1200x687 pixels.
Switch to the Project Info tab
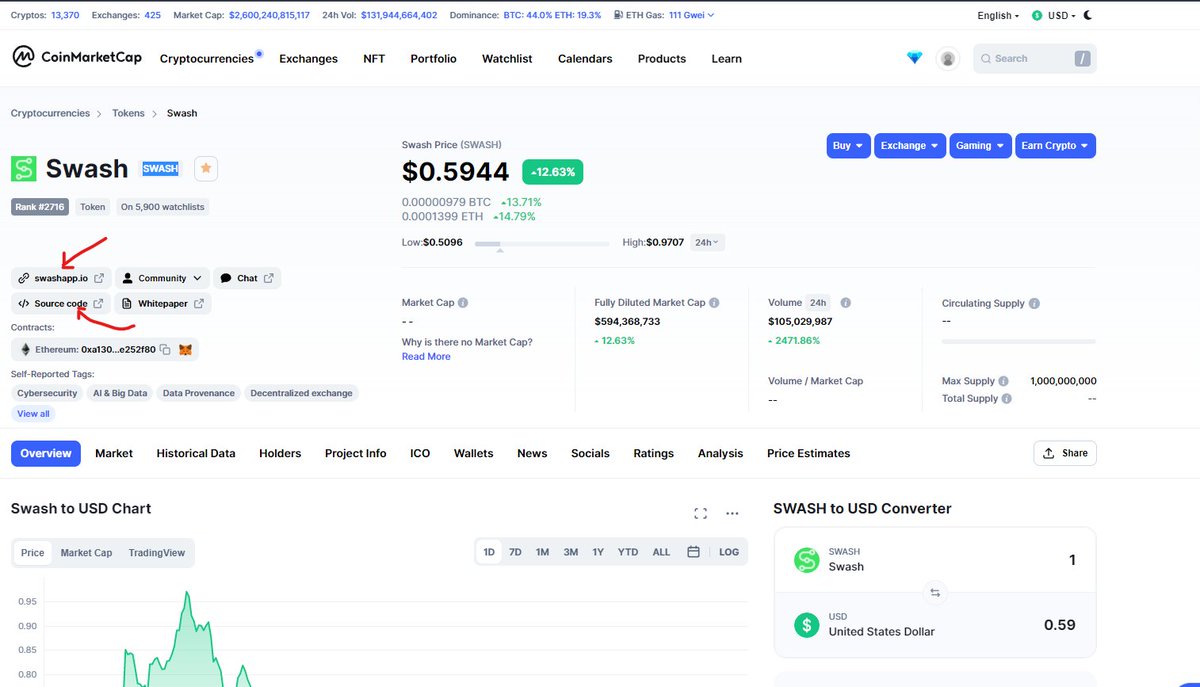tap(355, 453)
